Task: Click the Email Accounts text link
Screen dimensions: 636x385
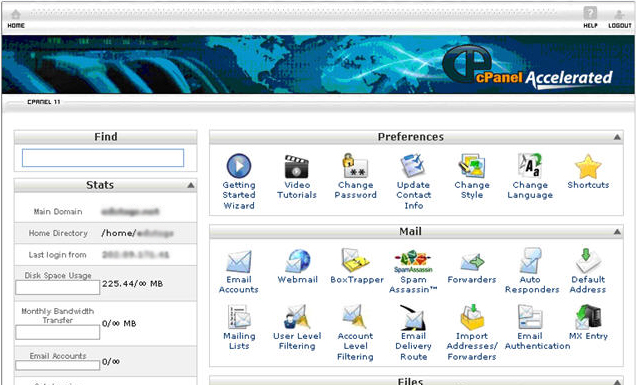Action: pyautogui.click(x=238, y=284)
